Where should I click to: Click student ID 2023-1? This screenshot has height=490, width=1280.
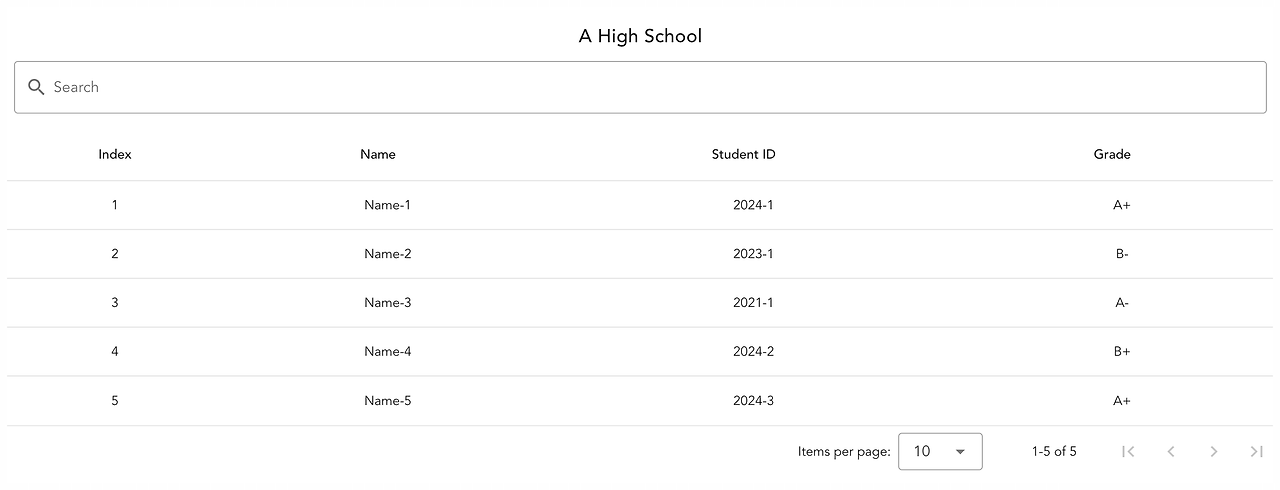tap(753, 254)
